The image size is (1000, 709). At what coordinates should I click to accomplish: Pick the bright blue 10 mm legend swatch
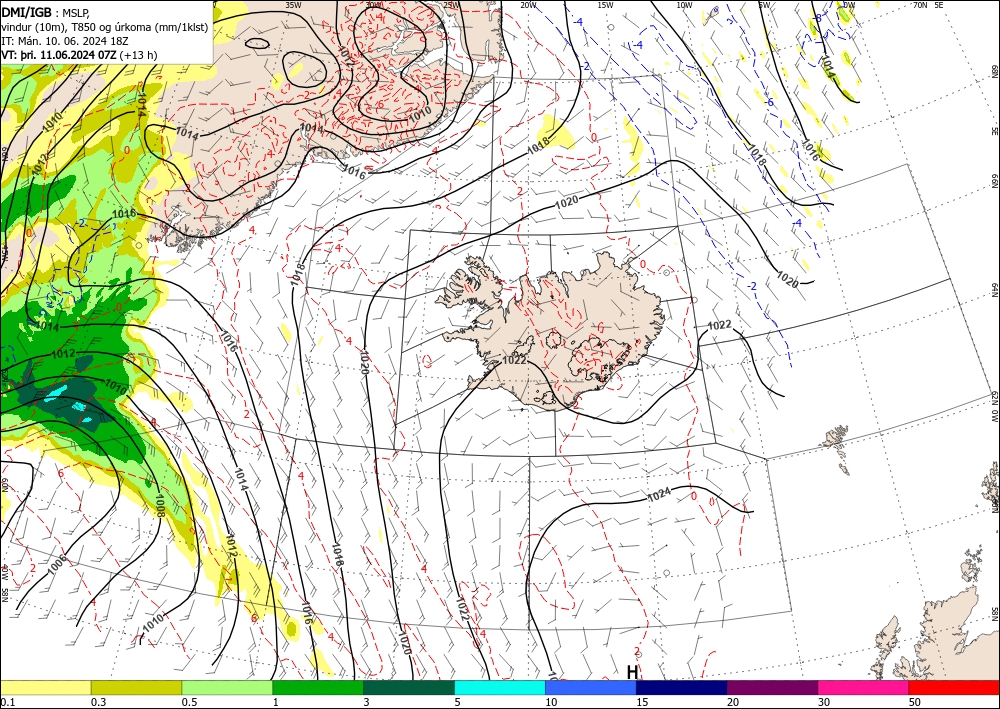pos(591,687)
